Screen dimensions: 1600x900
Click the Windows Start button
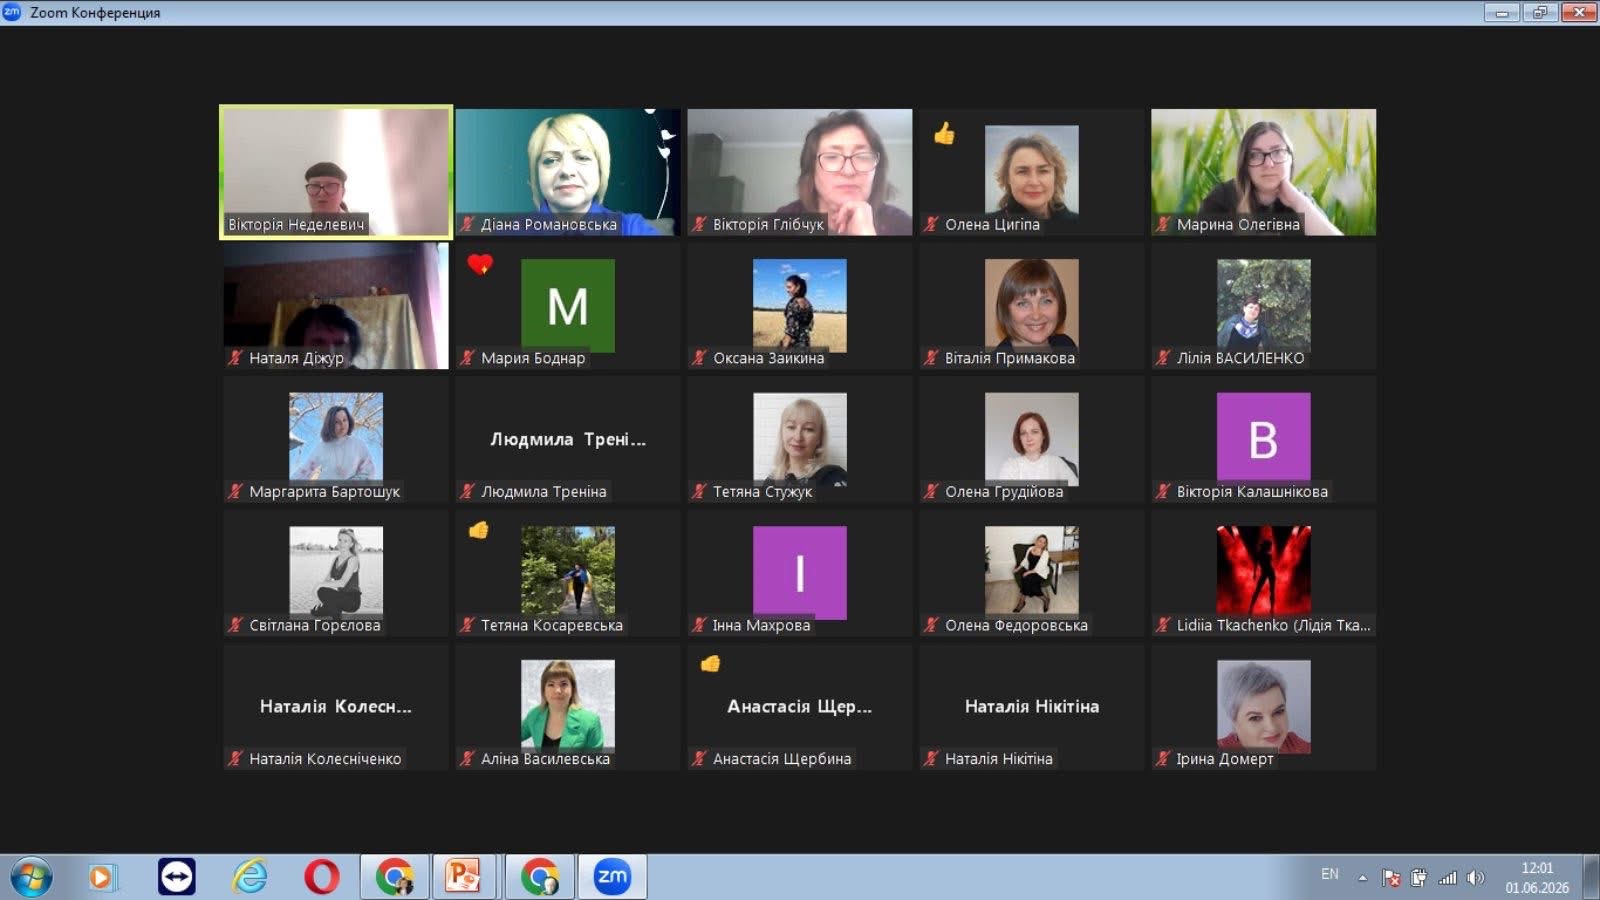click(x=30, y=877)
